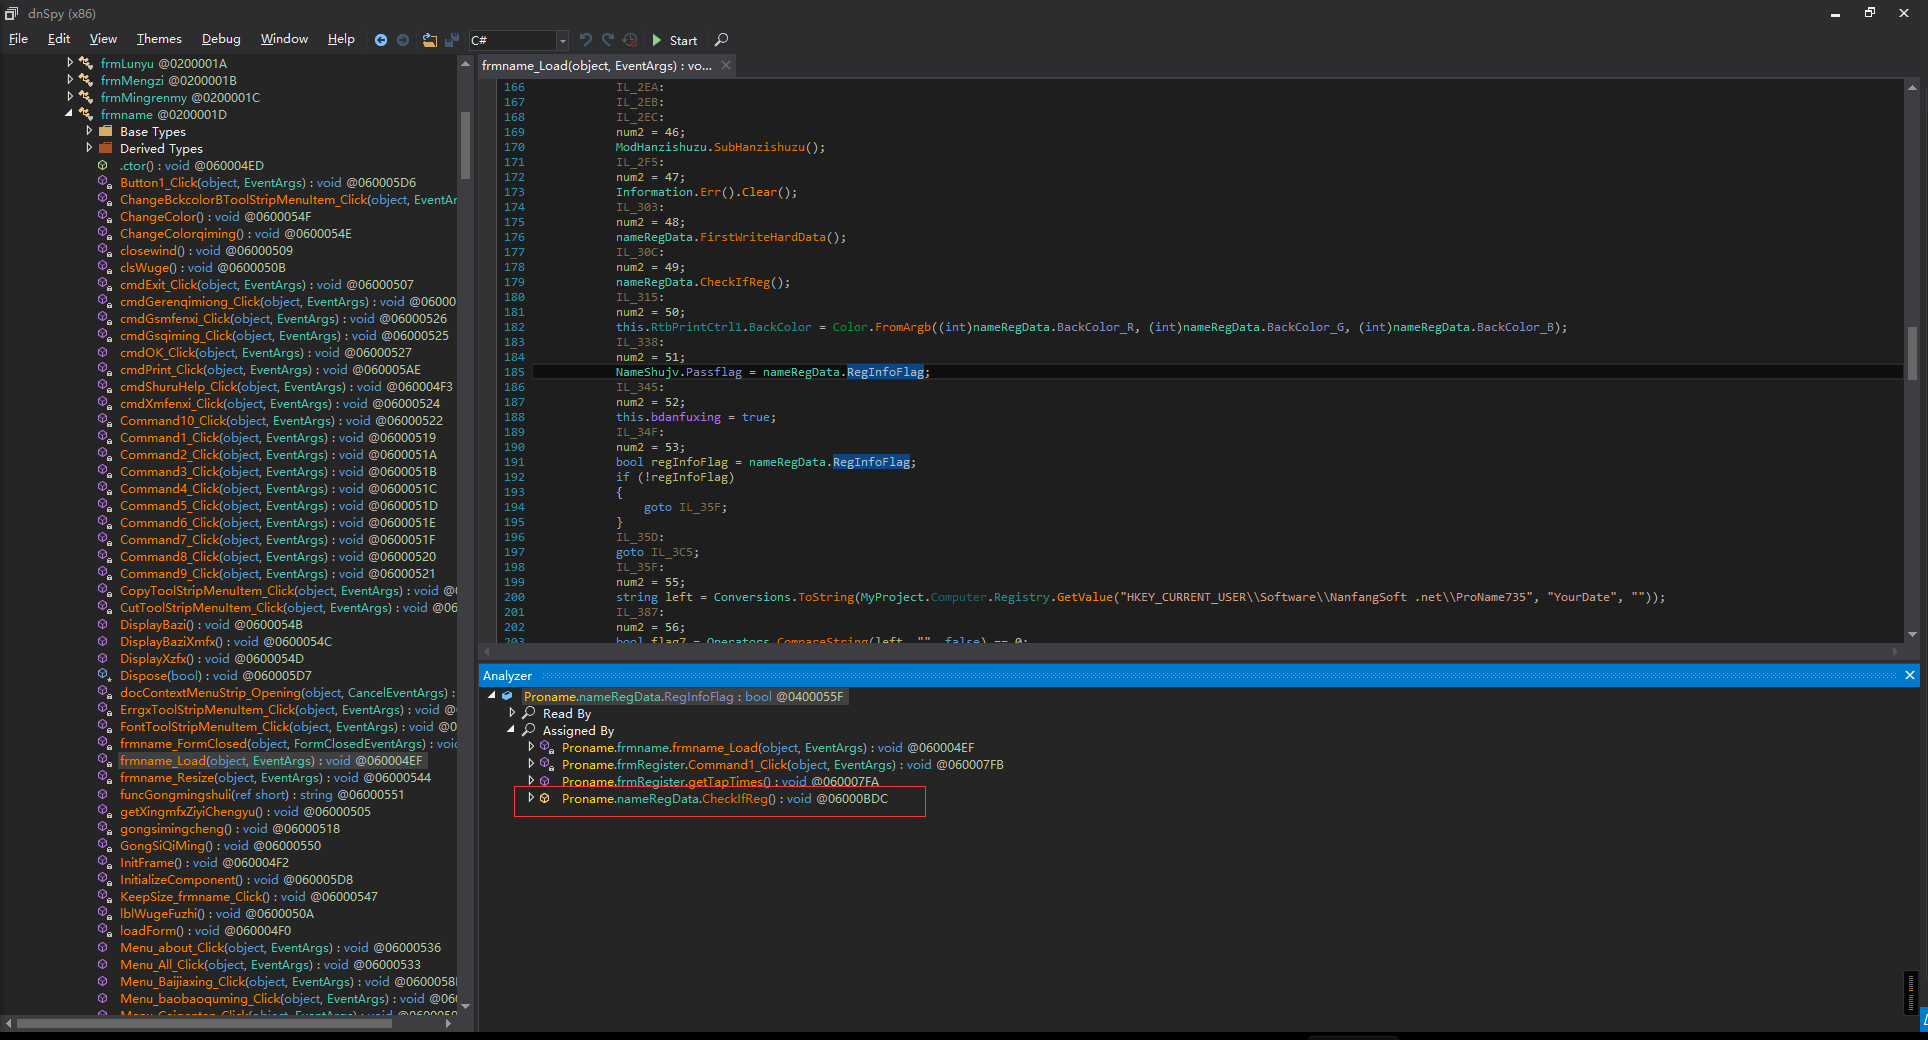
Task: Close the Analyzer panel
Action: 1910,676
